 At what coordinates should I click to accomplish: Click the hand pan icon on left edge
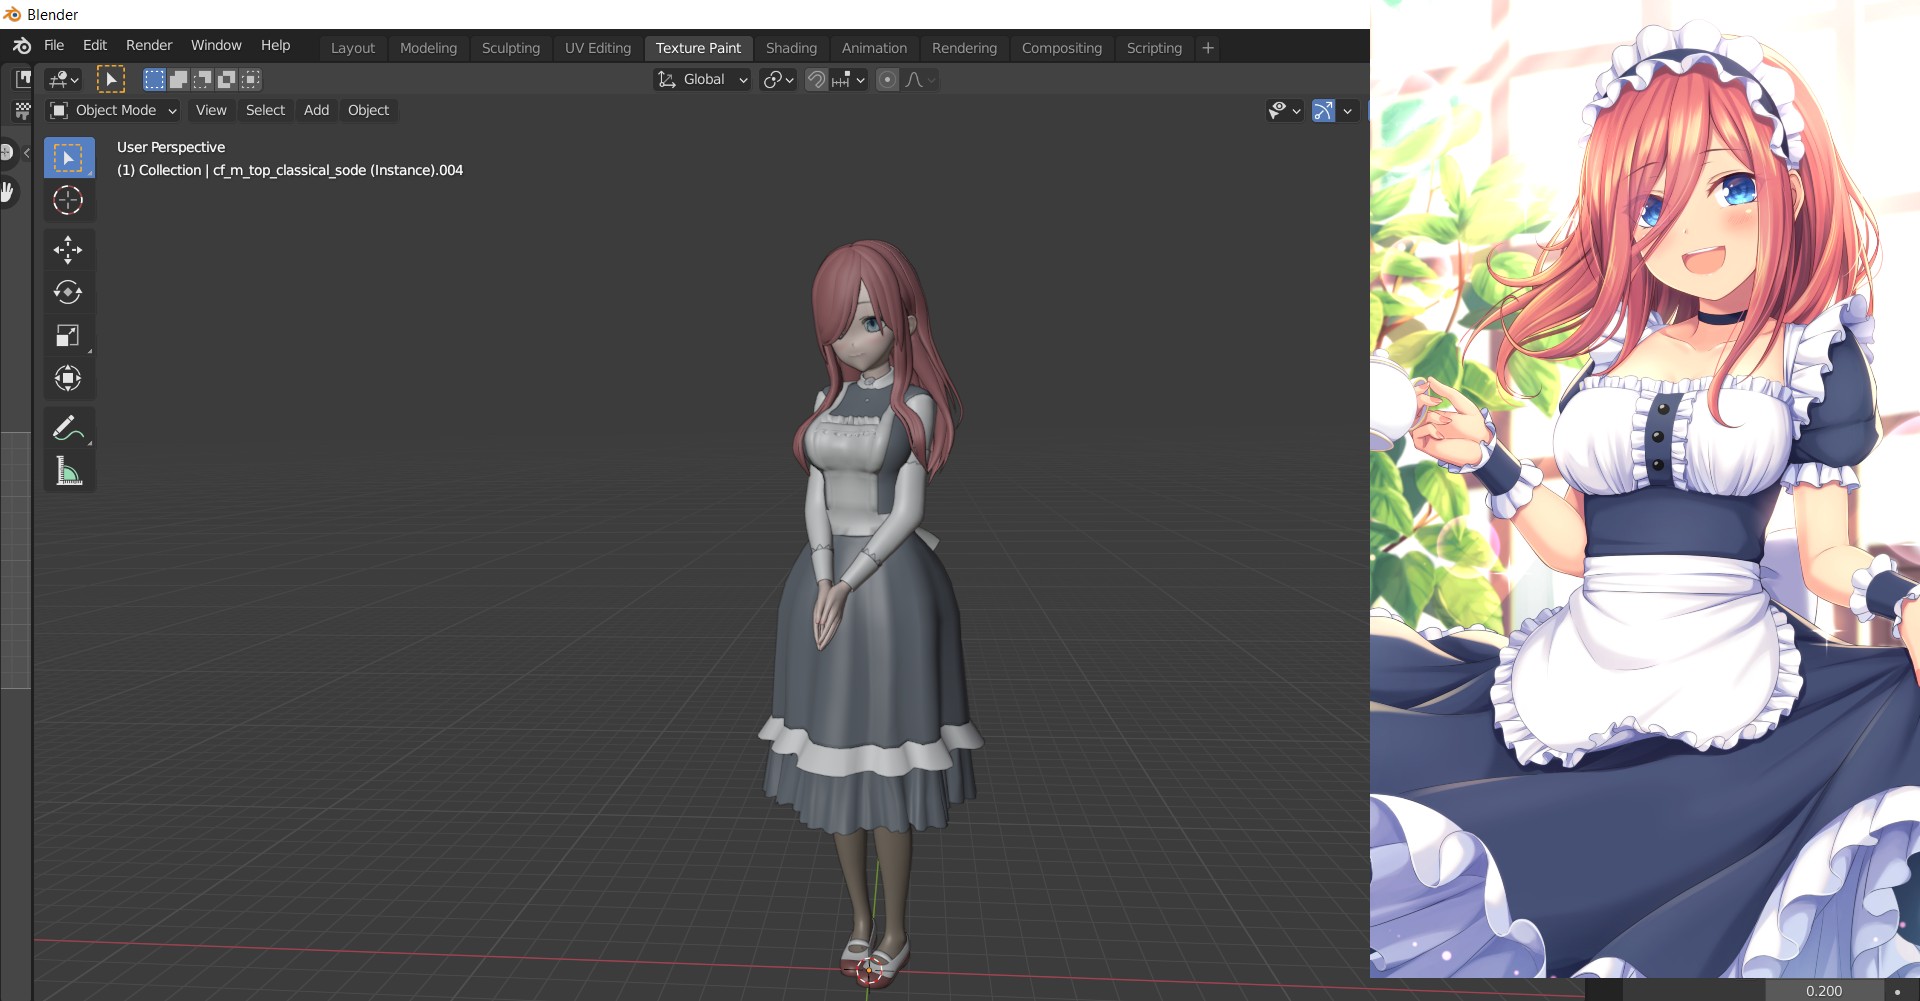pyautogui.click(x=8, y=191)
